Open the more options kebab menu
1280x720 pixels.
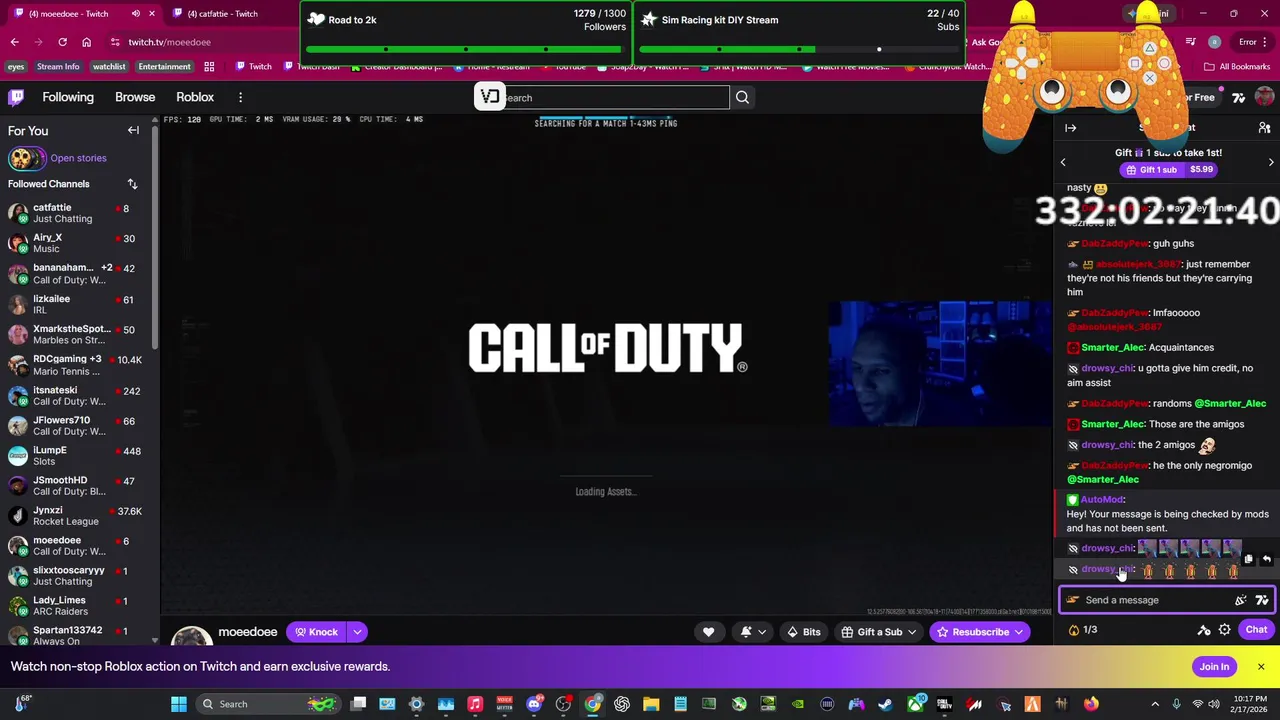240,97
